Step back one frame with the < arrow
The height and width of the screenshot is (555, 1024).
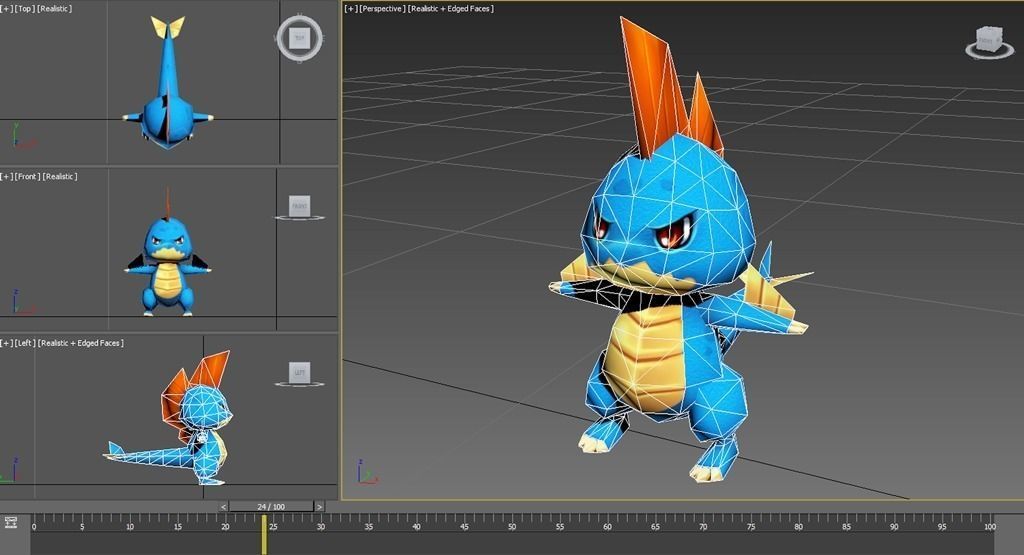click(223, 507)
